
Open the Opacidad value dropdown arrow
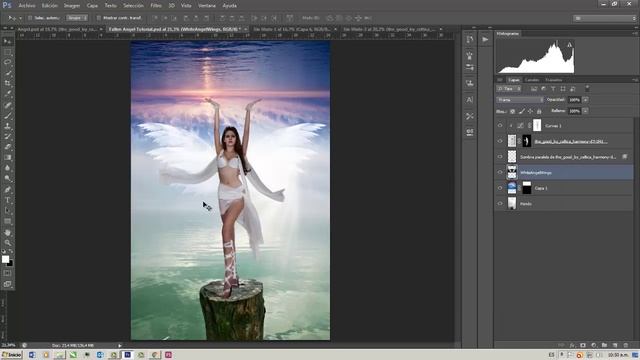click(585, 100)
